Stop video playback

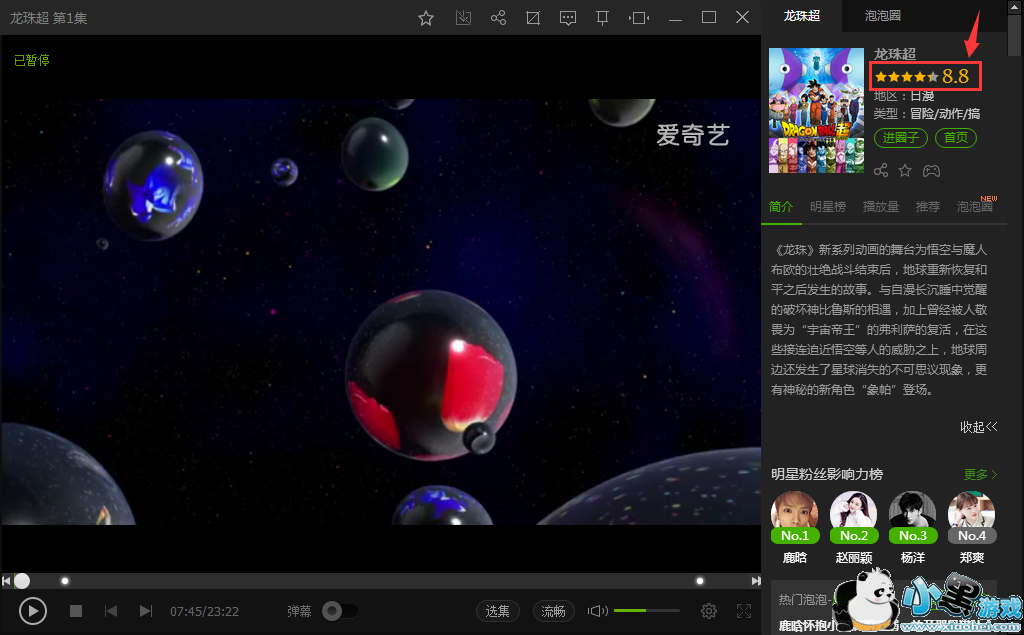tap(76, 611)
